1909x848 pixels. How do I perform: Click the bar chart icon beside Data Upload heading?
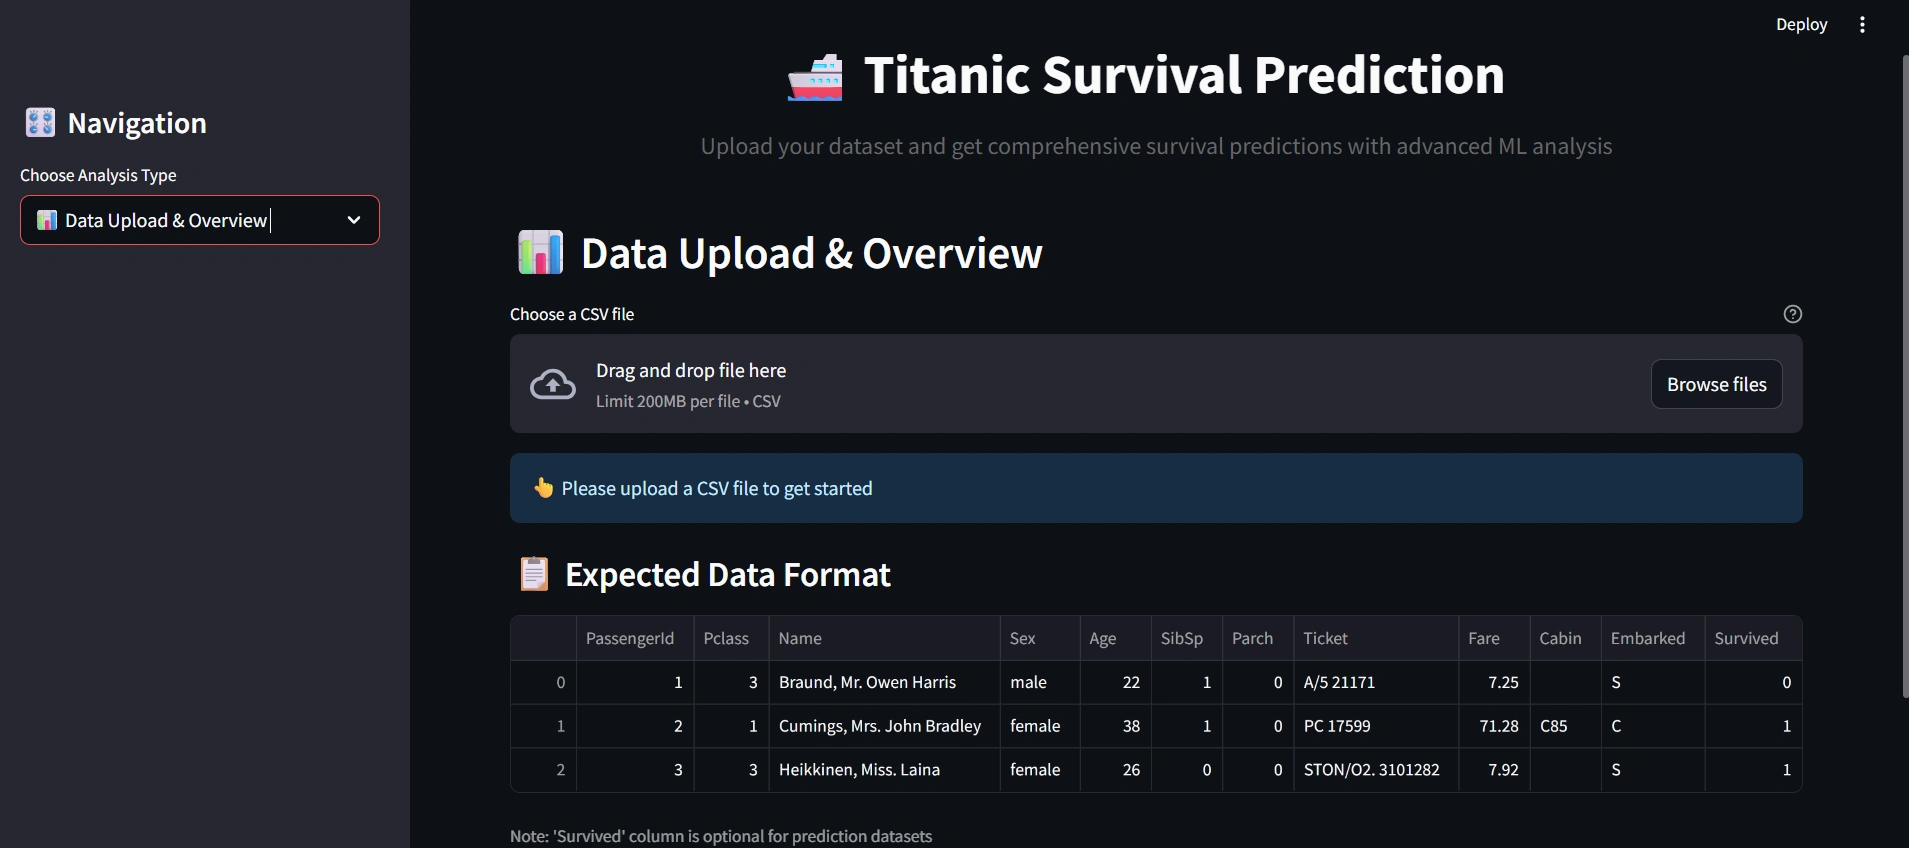[540, 253]
